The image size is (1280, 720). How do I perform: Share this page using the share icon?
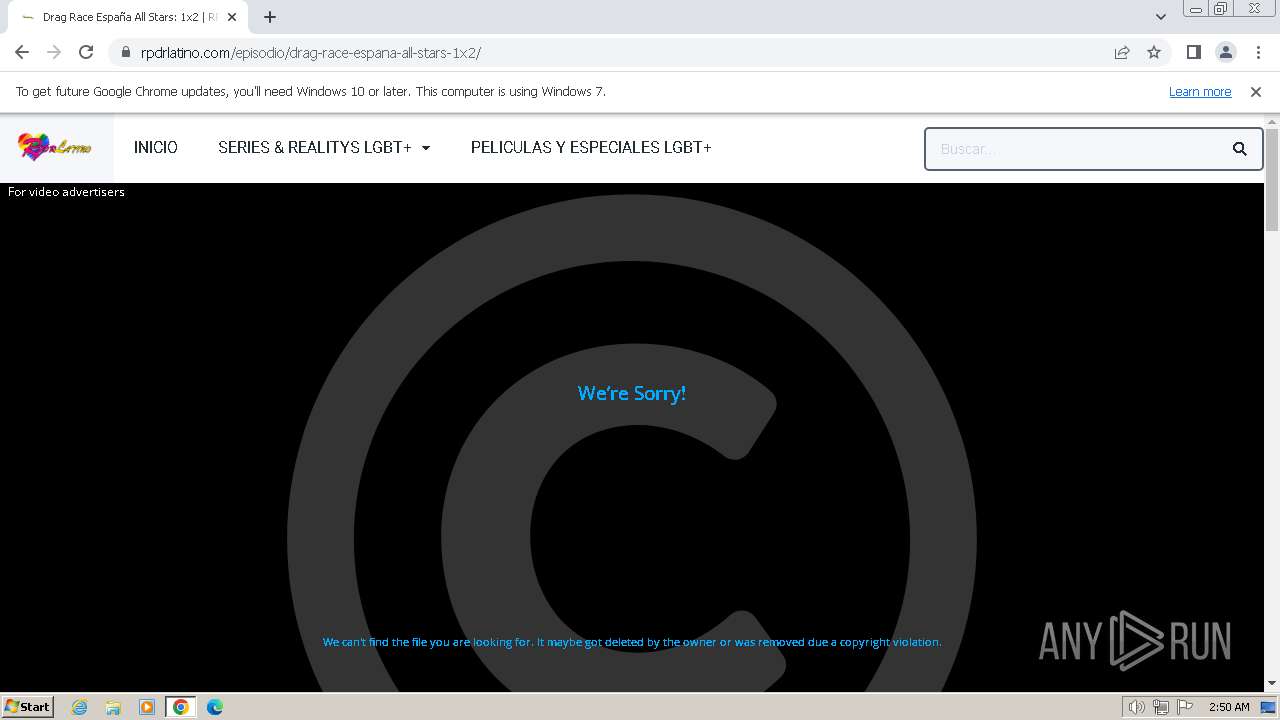click(x=1122, y=52)
